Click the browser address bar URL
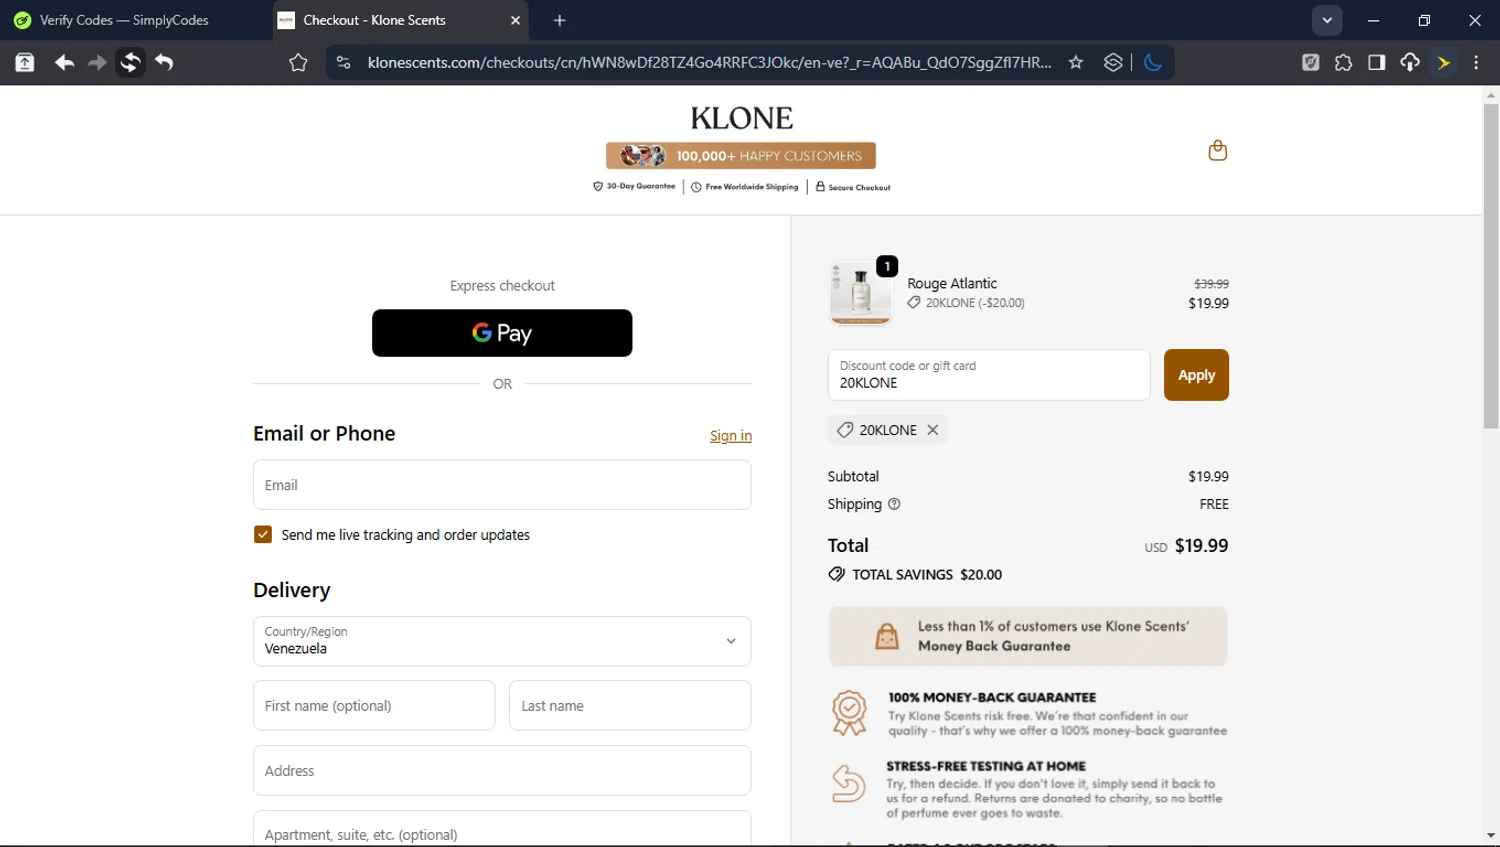 (x=709, y=62)
